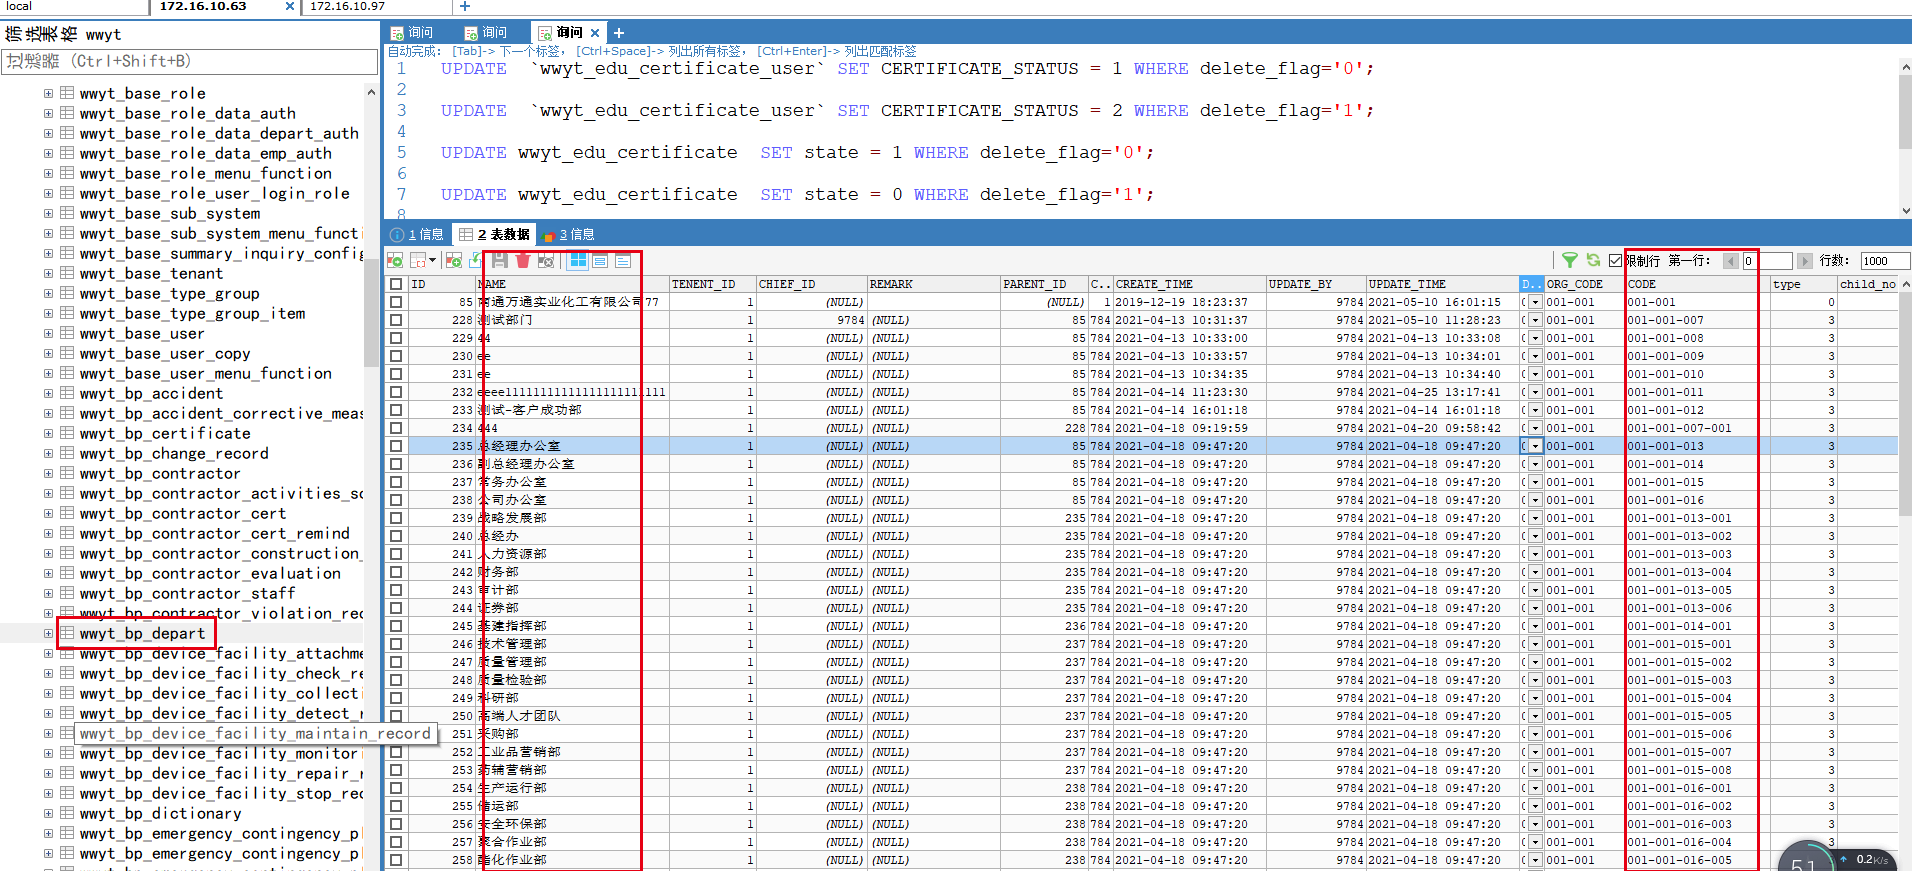The height and width of the screenshot is (871, 1912).
Task: Check the row checkbox for ID 245
Action: [x=396, y=626]
